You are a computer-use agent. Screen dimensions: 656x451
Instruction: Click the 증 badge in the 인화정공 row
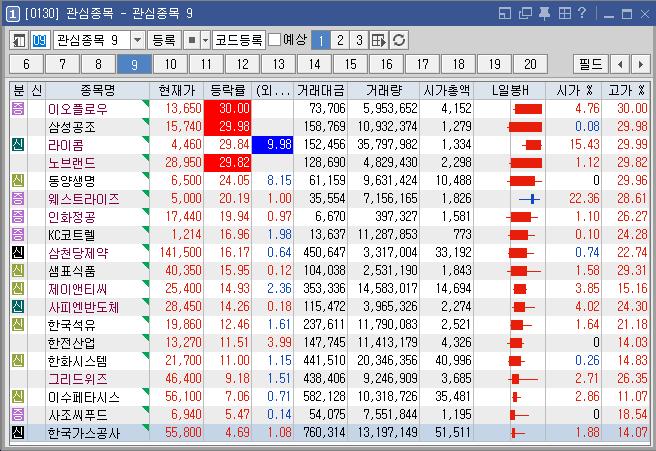click(x=18, y=217)
